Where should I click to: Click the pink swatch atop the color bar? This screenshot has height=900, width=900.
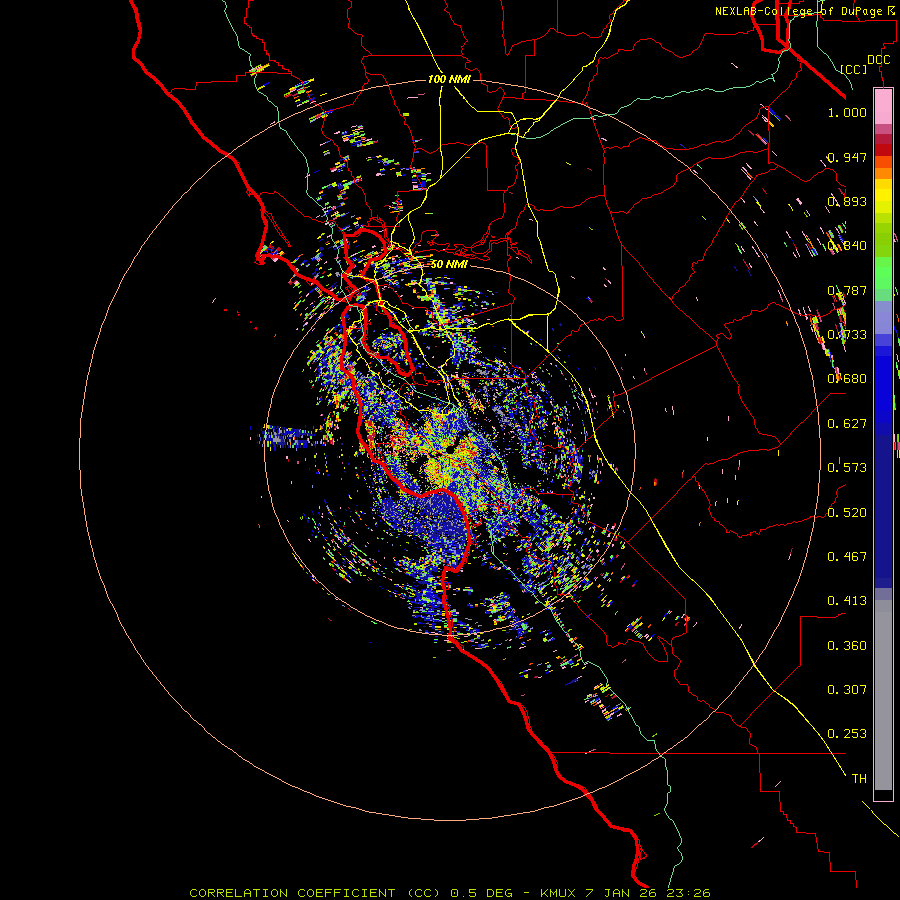pyautogui.click(x=883, y=107)
